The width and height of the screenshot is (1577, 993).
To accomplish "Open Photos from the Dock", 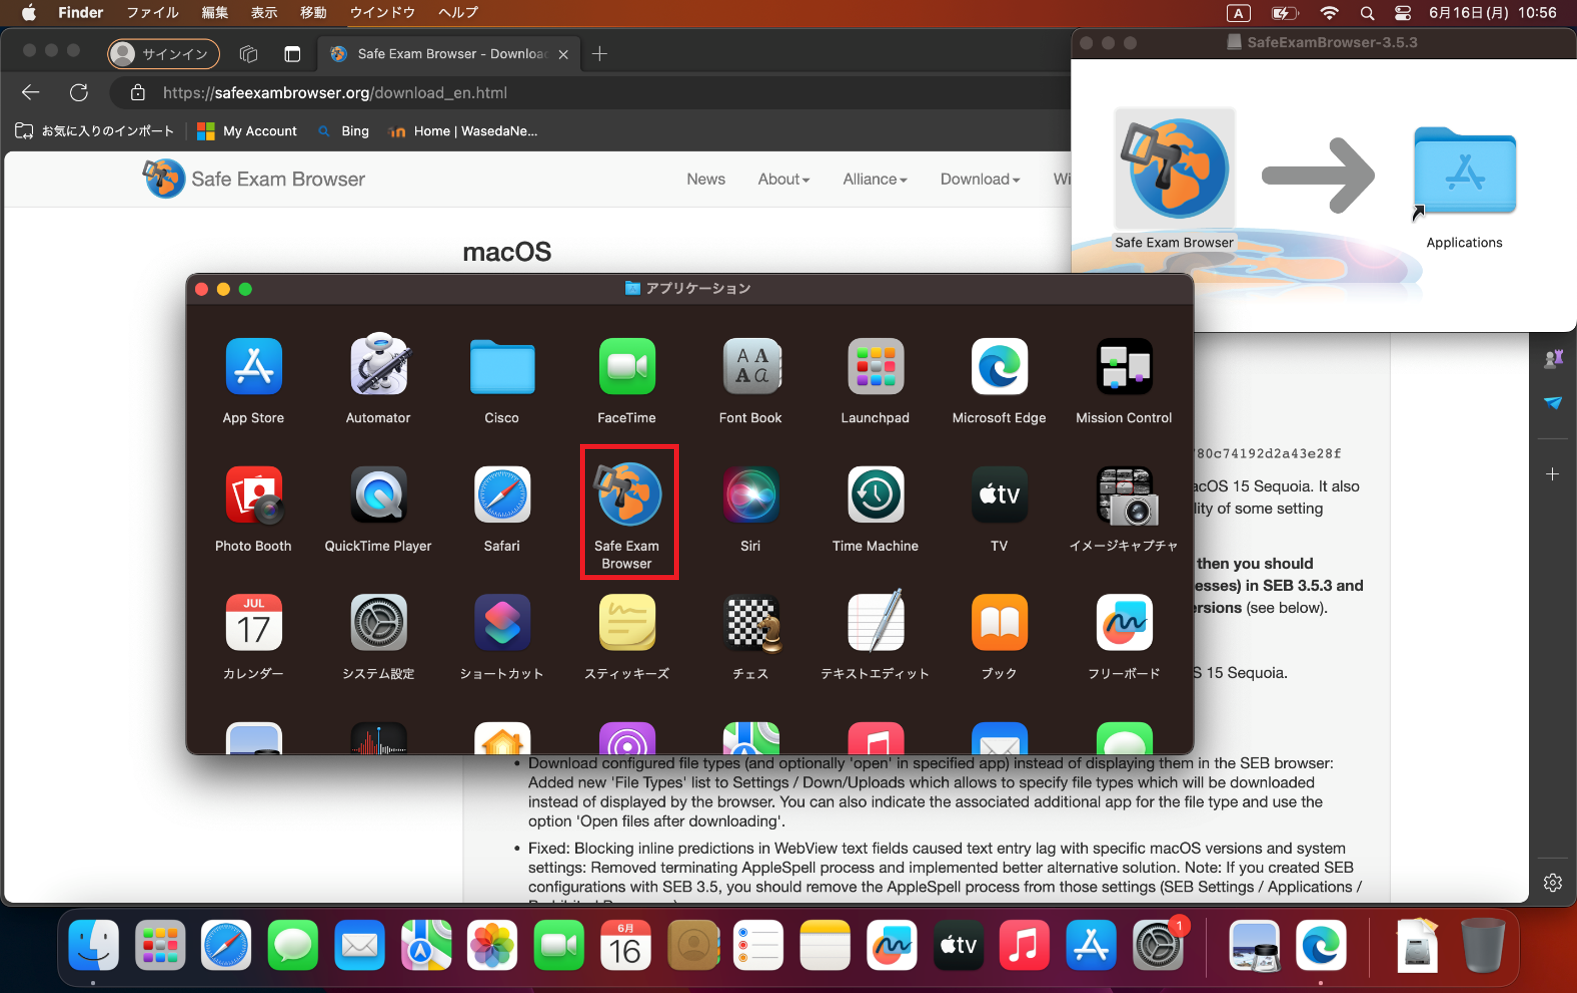I will [492, 945].
